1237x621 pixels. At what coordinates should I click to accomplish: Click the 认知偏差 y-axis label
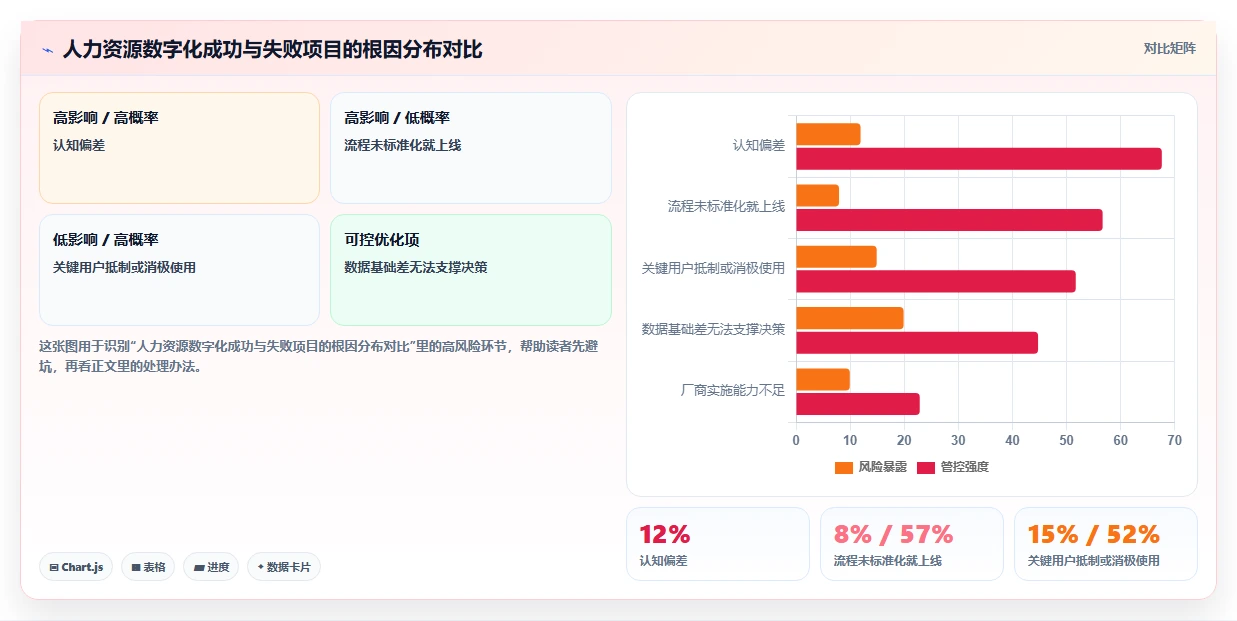click(759, 146)
